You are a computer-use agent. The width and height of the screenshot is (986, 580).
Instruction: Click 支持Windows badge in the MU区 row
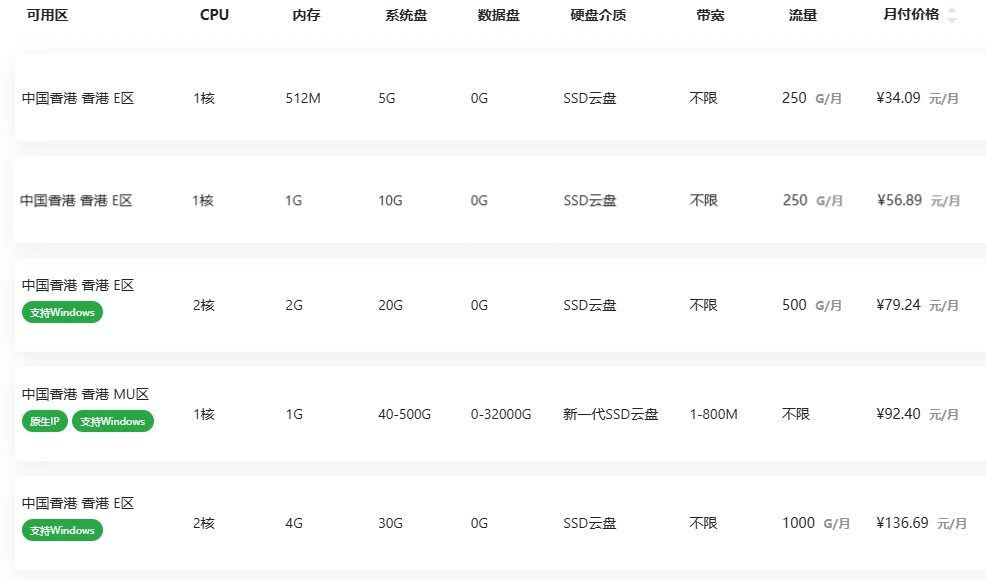pos(112,421)
